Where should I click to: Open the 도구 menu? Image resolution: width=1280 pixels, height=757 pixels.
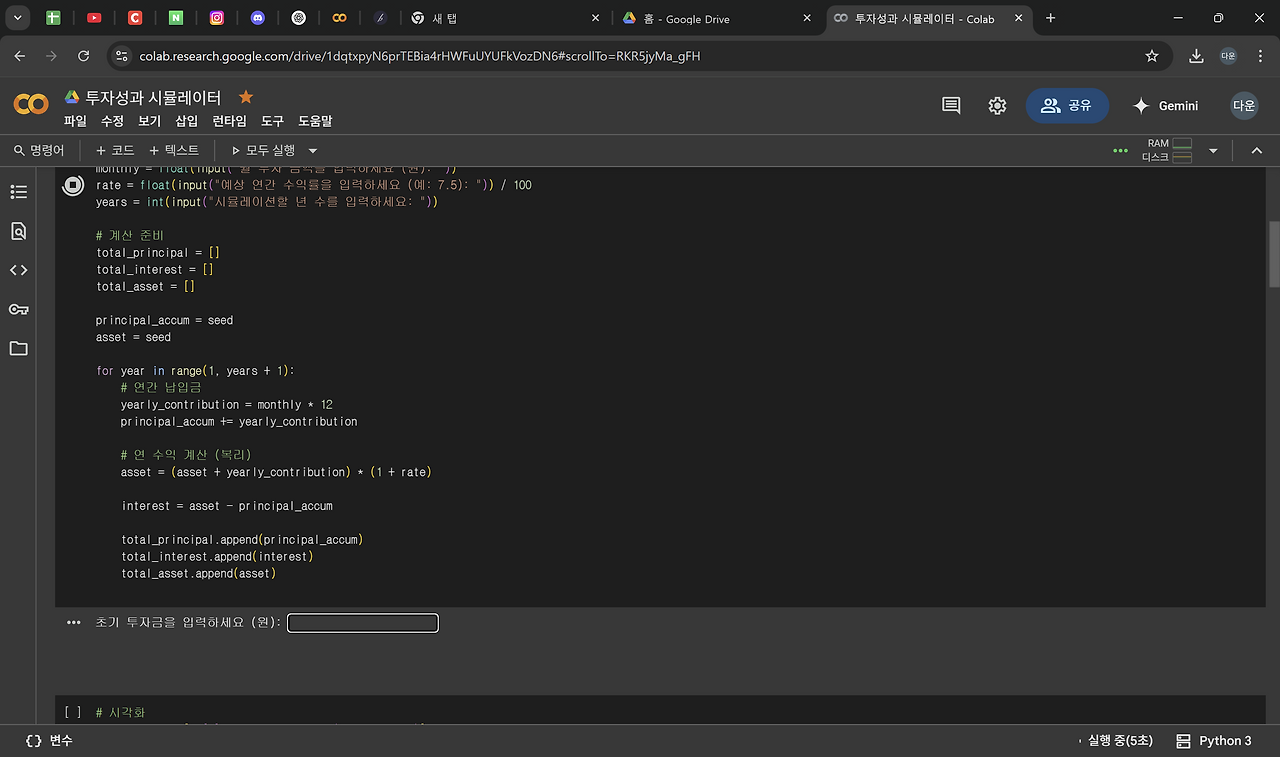point(272,121)
